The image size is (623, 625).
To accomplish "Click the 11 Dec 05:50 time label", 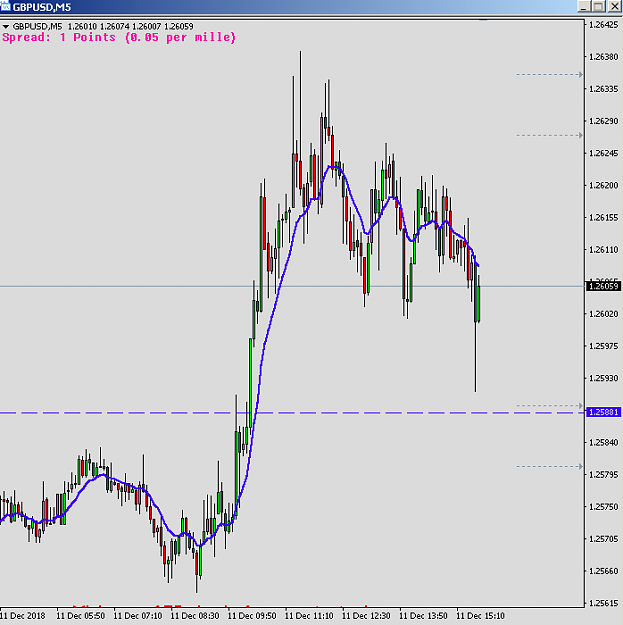I will [81, 616].
